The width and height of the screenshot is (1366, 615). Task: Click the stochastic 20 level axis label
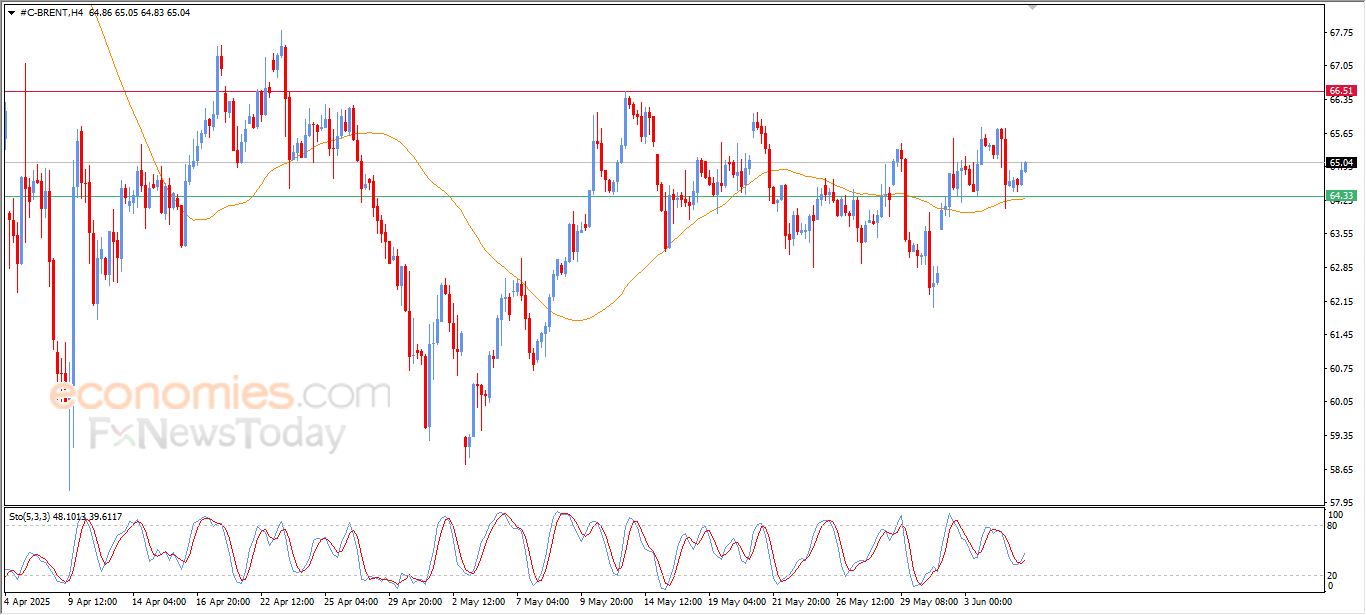[1332, 575]
